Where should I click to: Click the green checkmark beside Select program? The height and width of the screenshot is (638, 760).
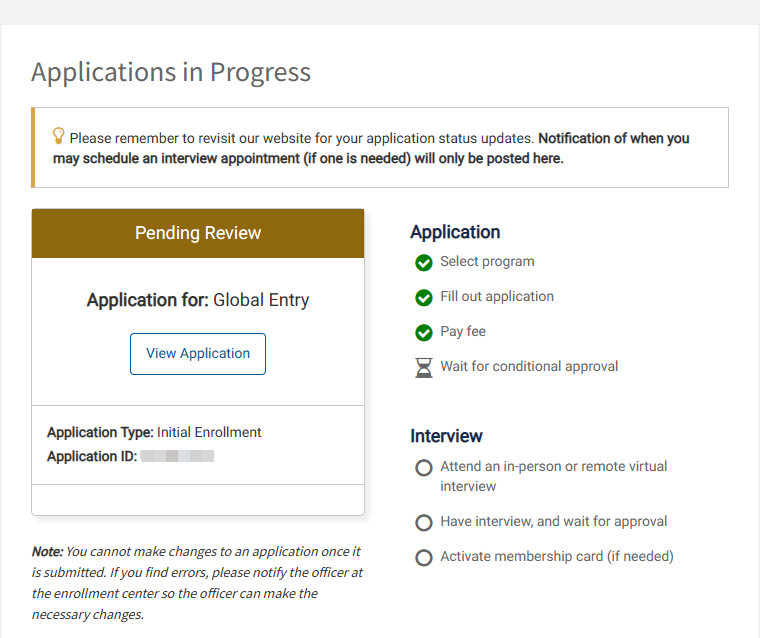coord(424,263)
